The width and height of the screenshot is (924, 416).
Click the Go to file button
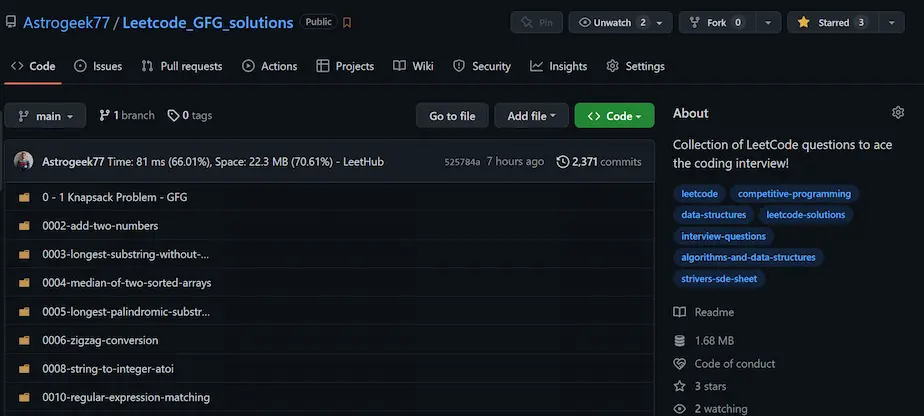pos(452,115)
